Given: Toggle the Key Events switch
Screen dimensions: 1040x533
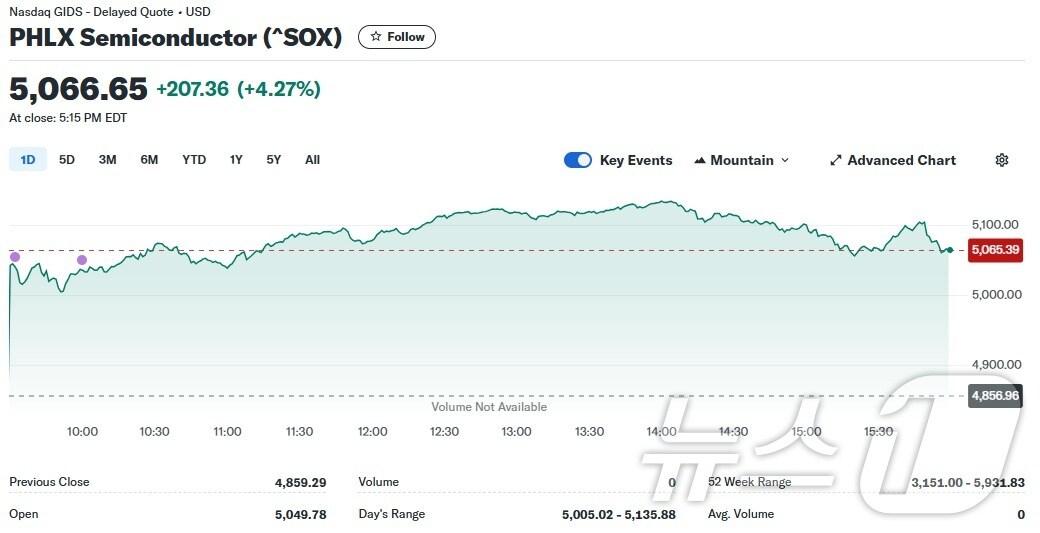Looking at the screenshot, I should click(578, 160).
